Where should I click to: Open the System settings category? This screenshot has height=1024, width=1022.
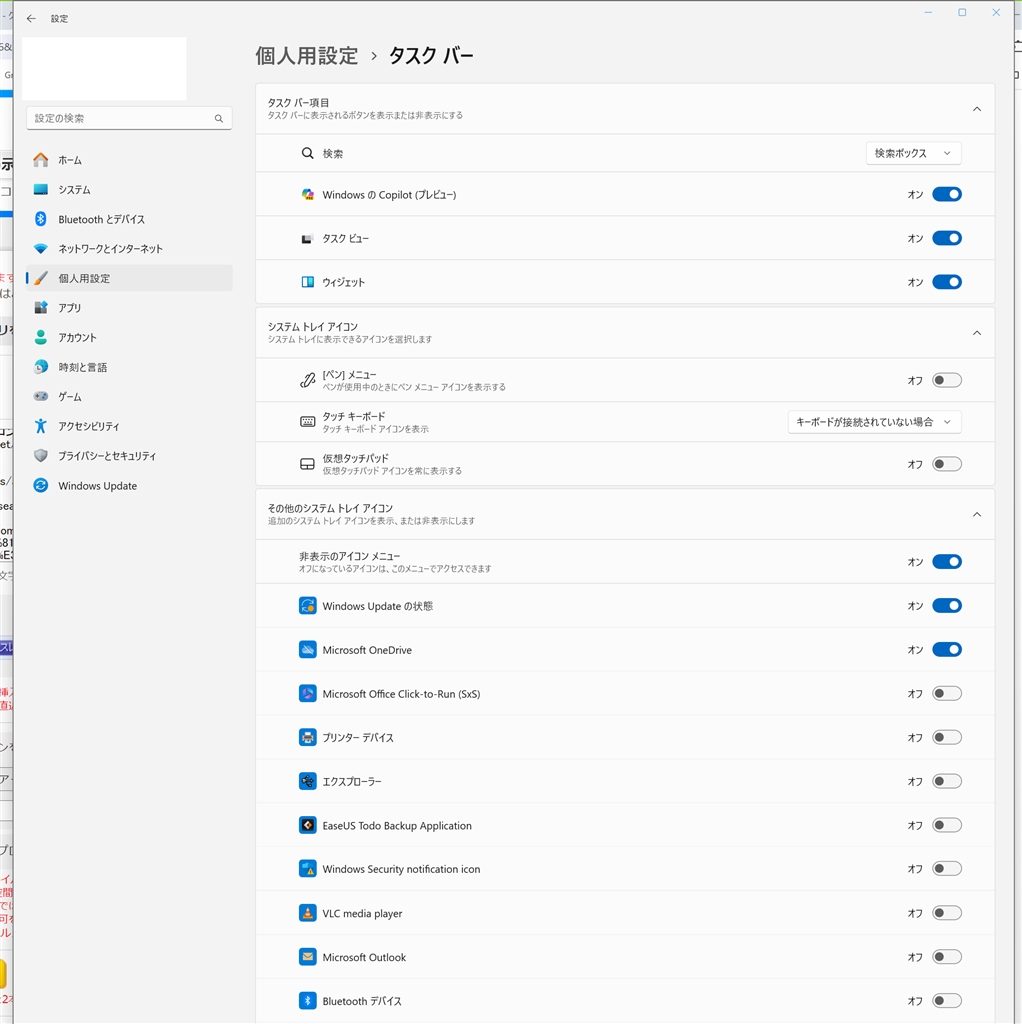pos(129,189)
